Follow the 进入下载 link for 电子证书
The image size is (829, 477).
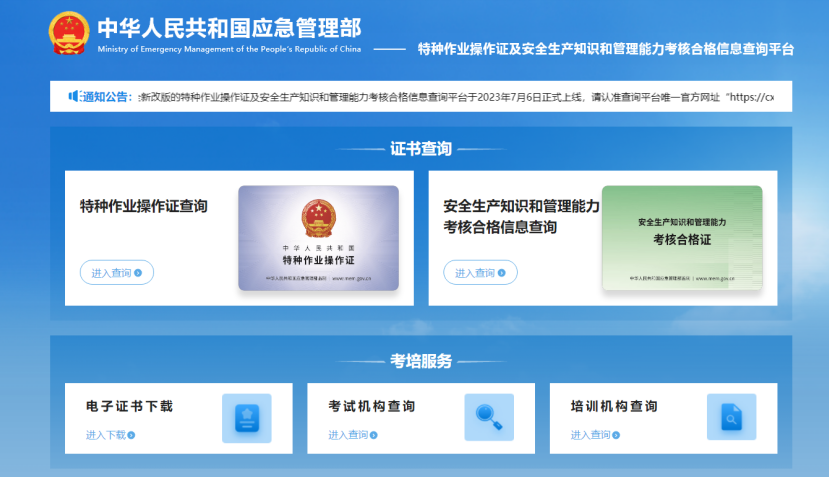tap(106, 435)
